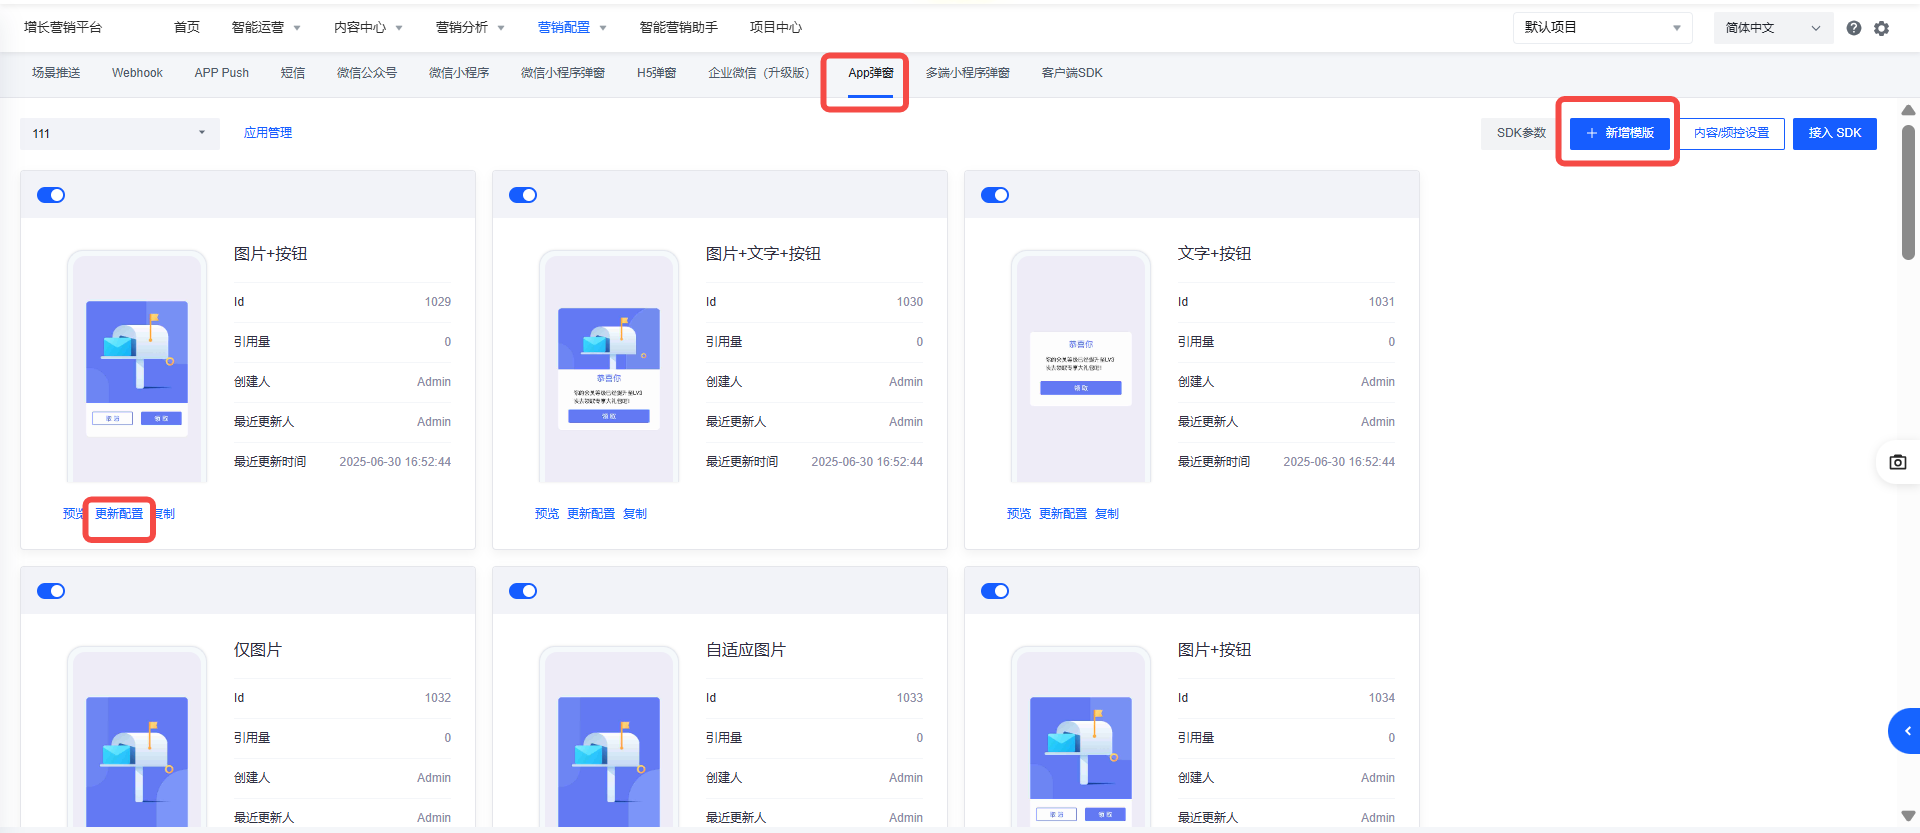This screenshot has height=833, width=1920.
Task: Toggle the 自适应图片 template switch
Action: 523,591
